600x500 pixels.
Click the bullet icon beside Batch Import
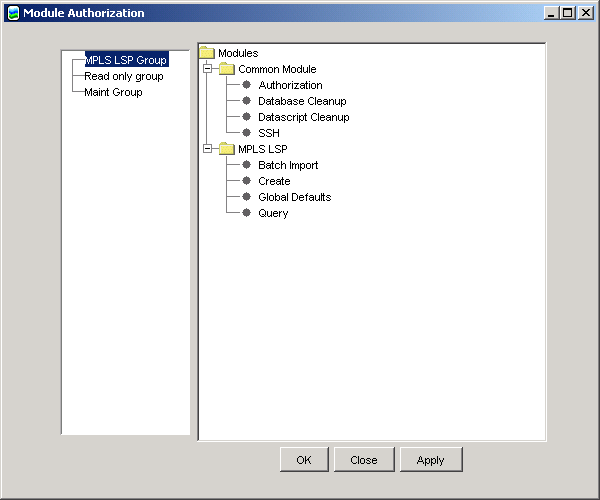tap(246, 164)
